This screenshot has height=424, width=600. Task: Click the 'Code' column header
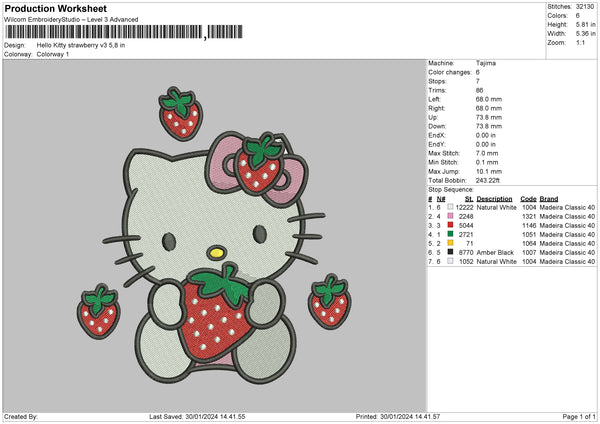(528, 199)
